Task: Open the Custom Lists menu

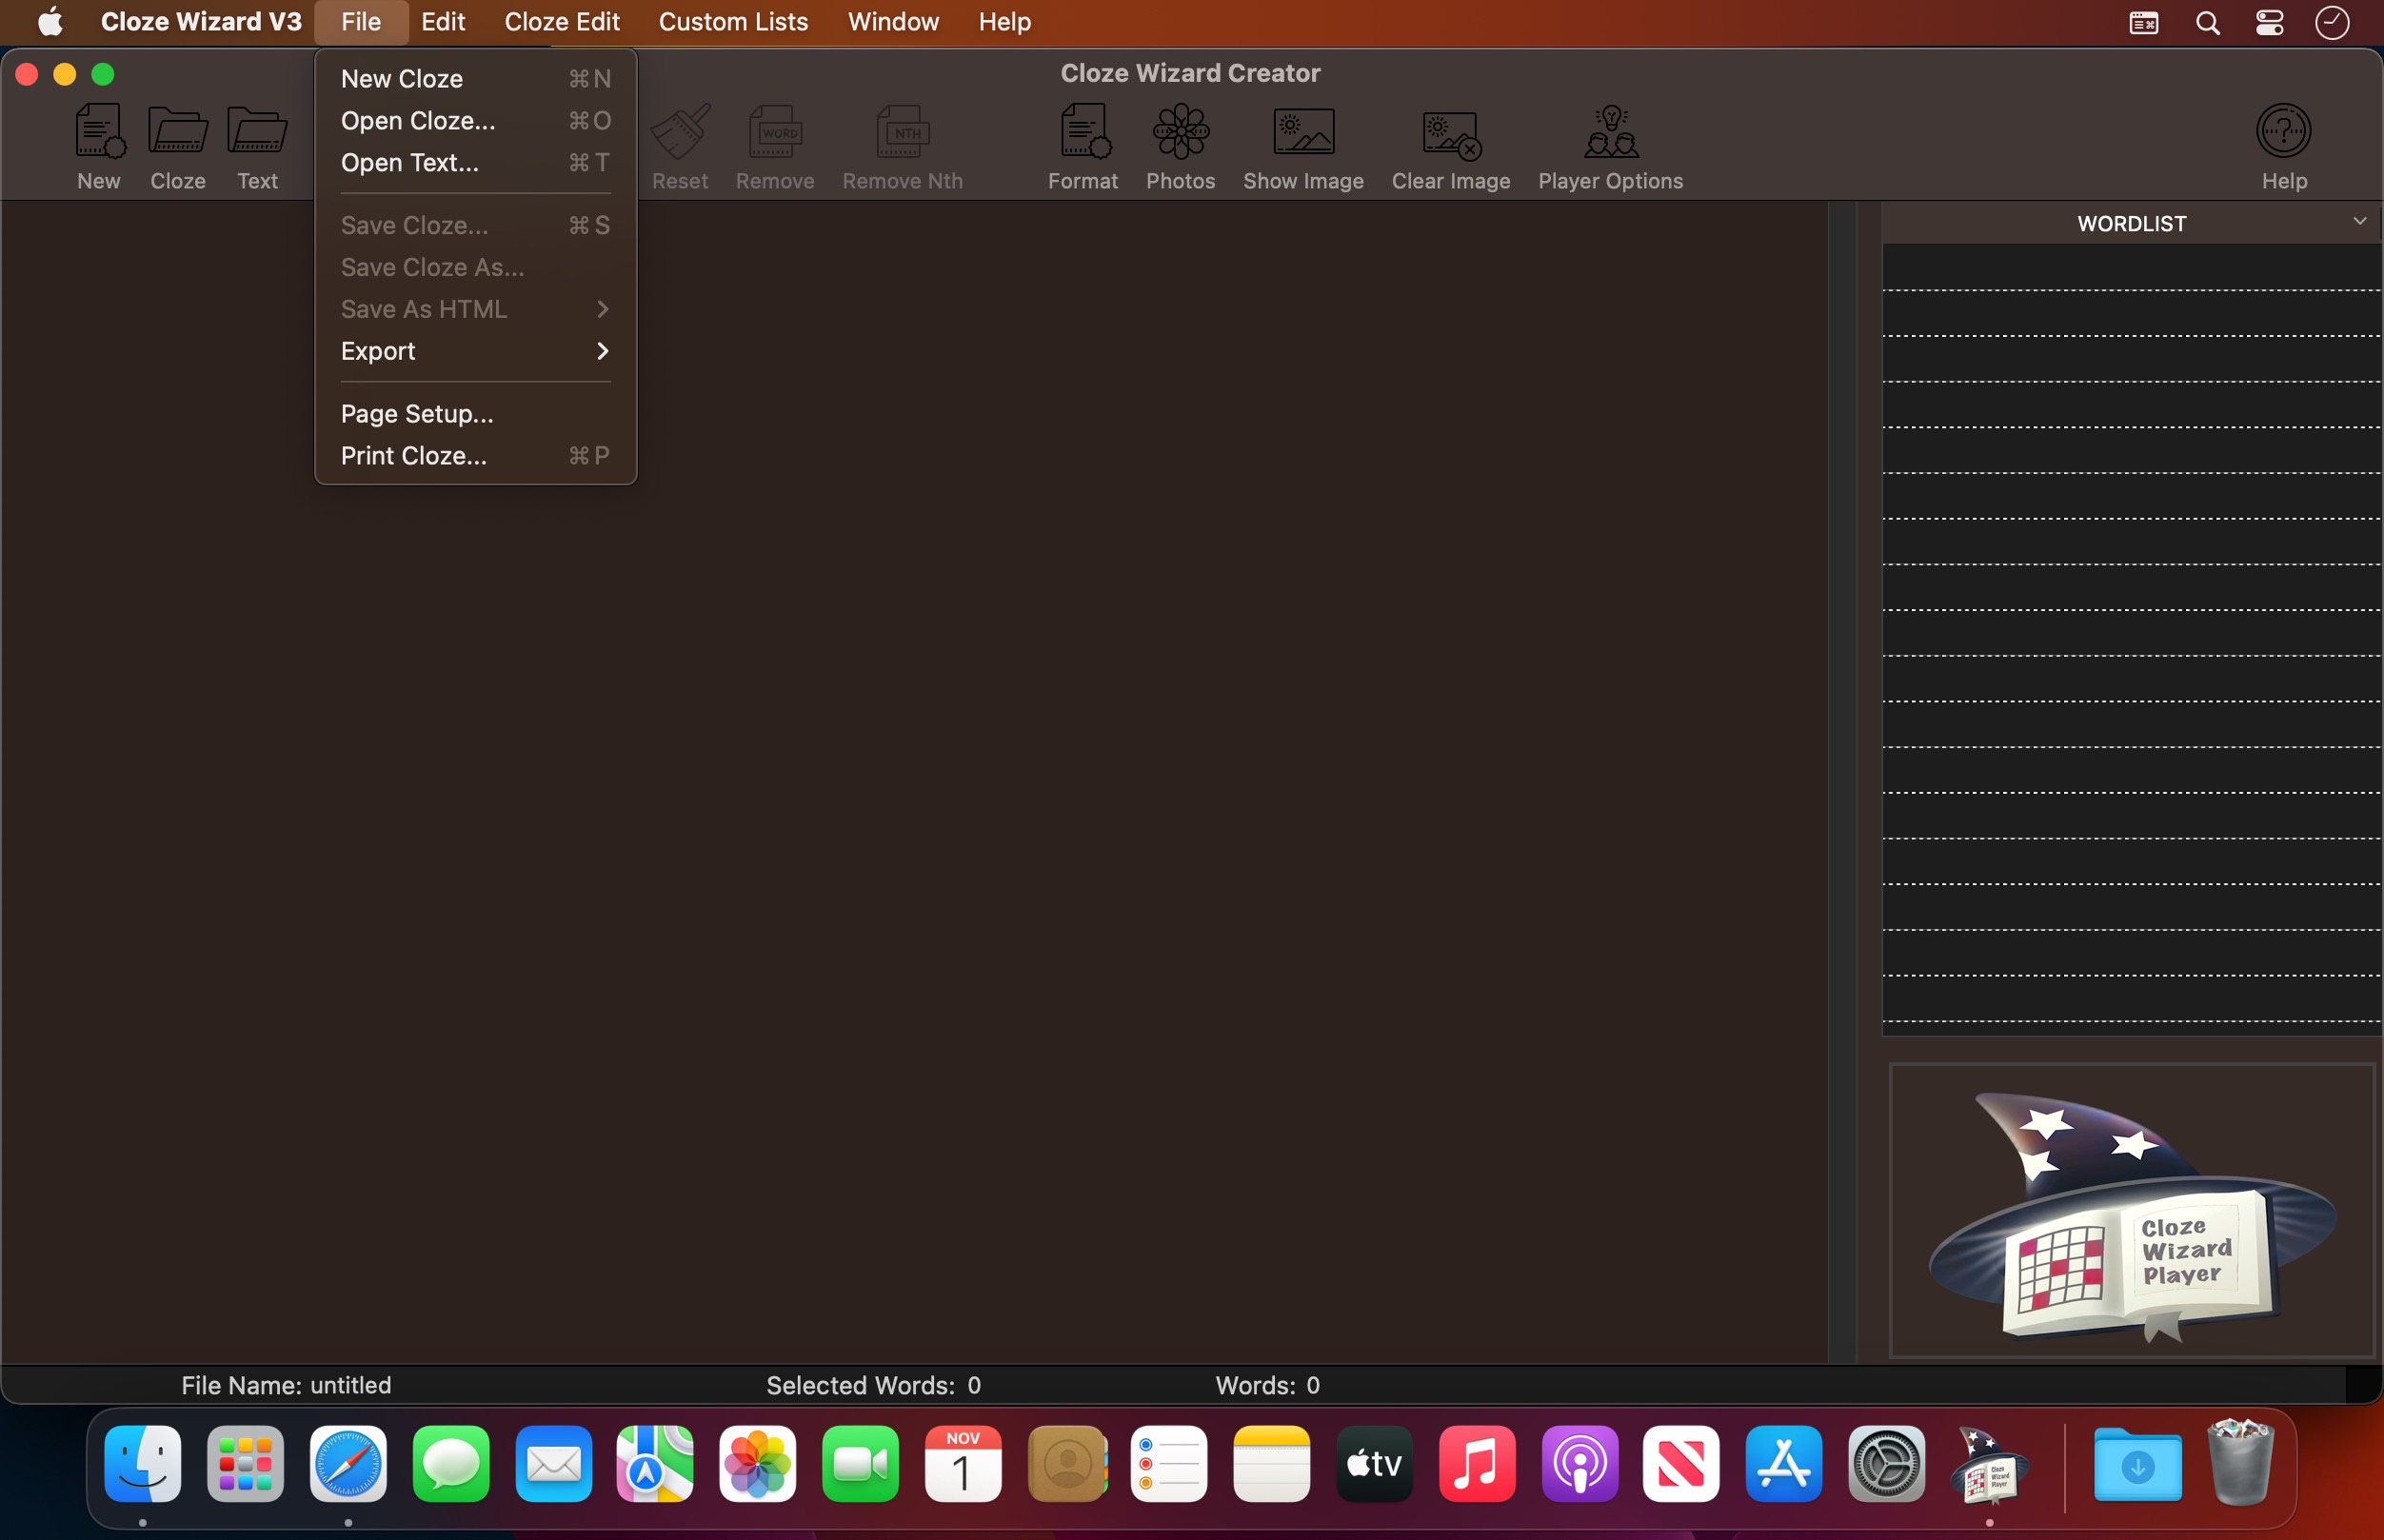Action: 732,22
